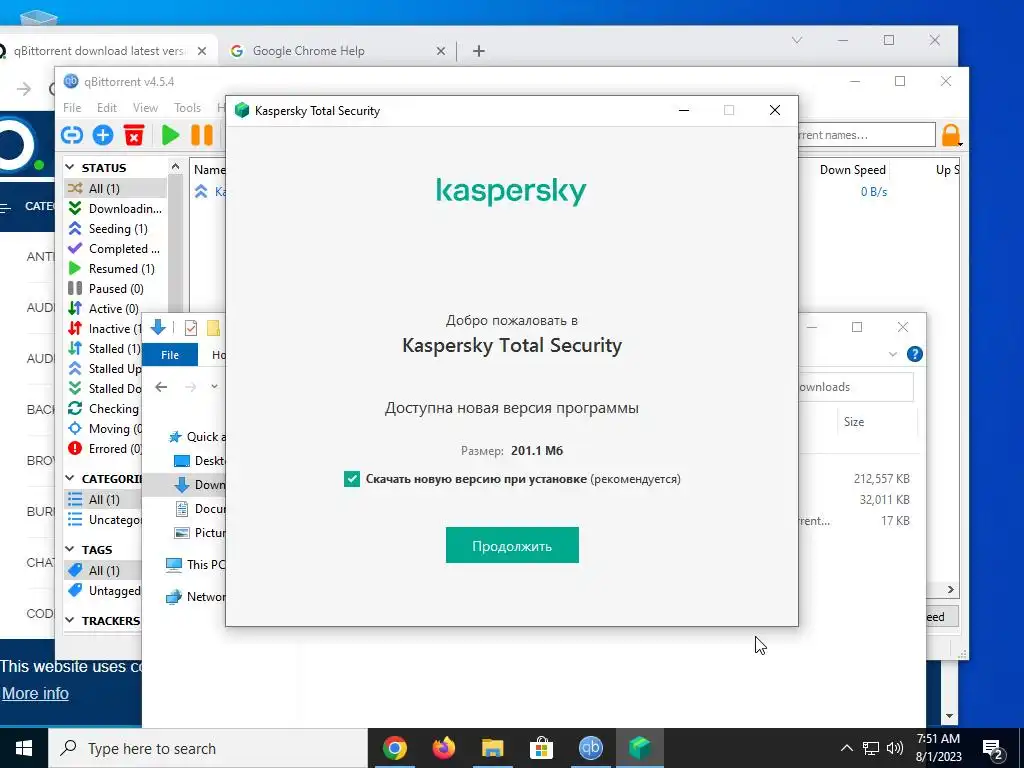Expand the ribbon chevron in File Explorer
Screen dimensions: 1024x768
click(x=893, y=354)
